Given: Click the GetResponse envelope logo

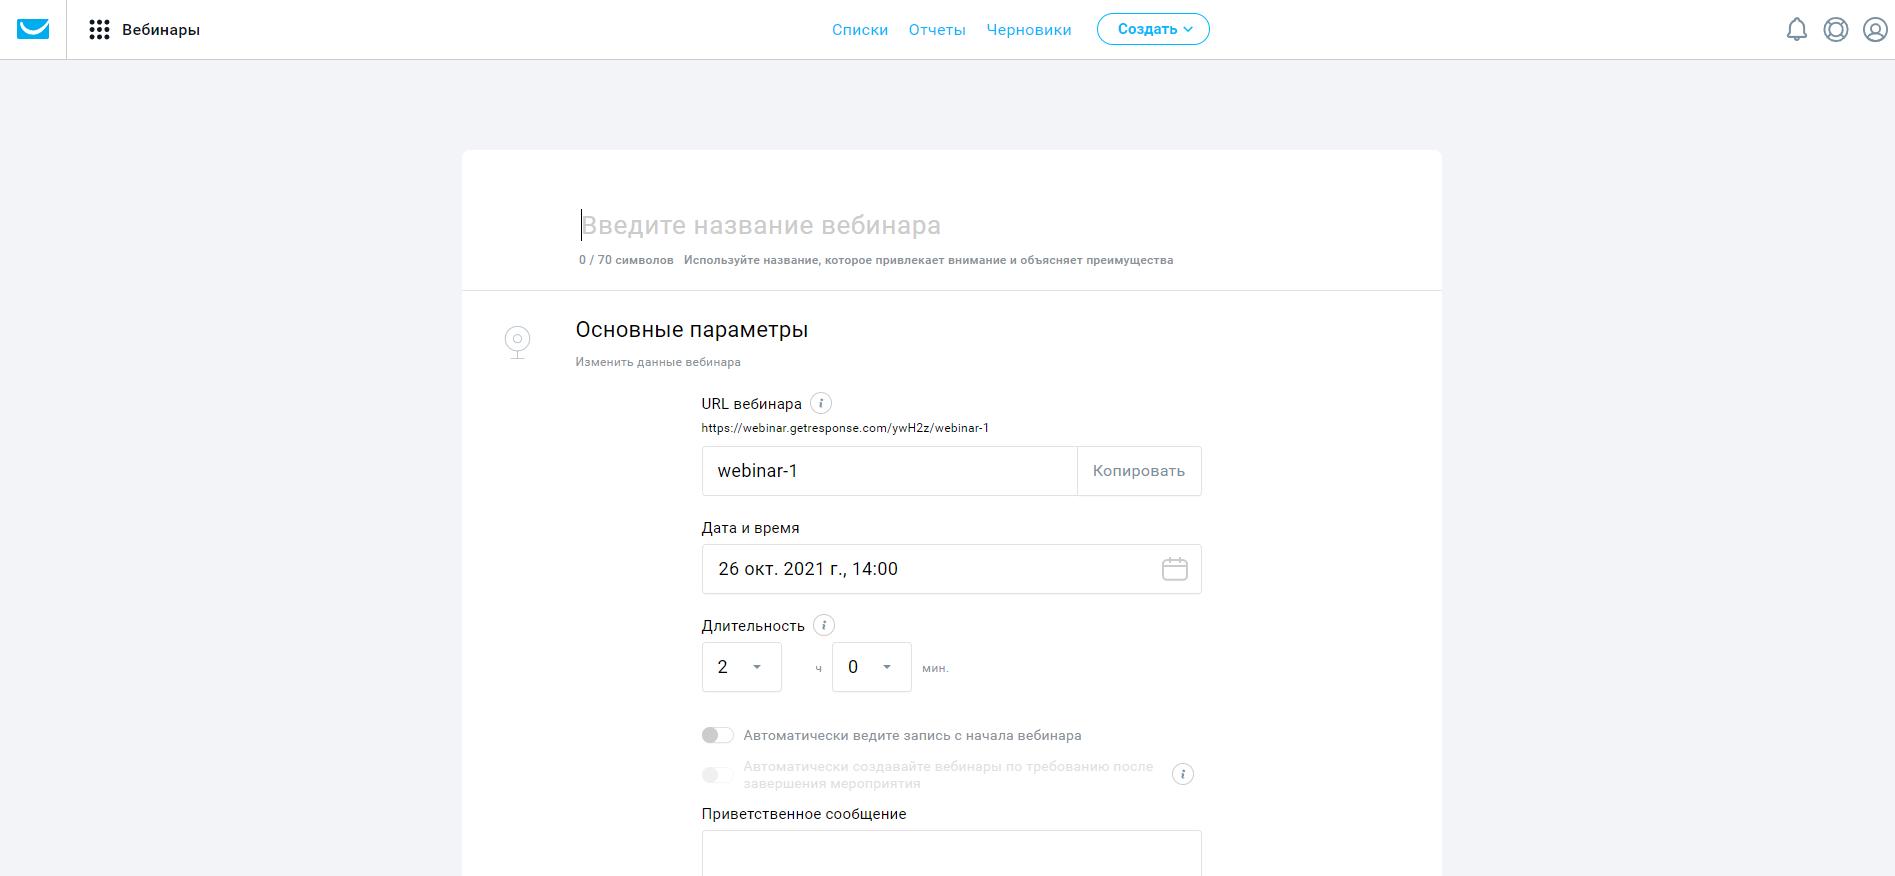Looking at the screenshot, I should pyautogui.click(x=33, y=29).
